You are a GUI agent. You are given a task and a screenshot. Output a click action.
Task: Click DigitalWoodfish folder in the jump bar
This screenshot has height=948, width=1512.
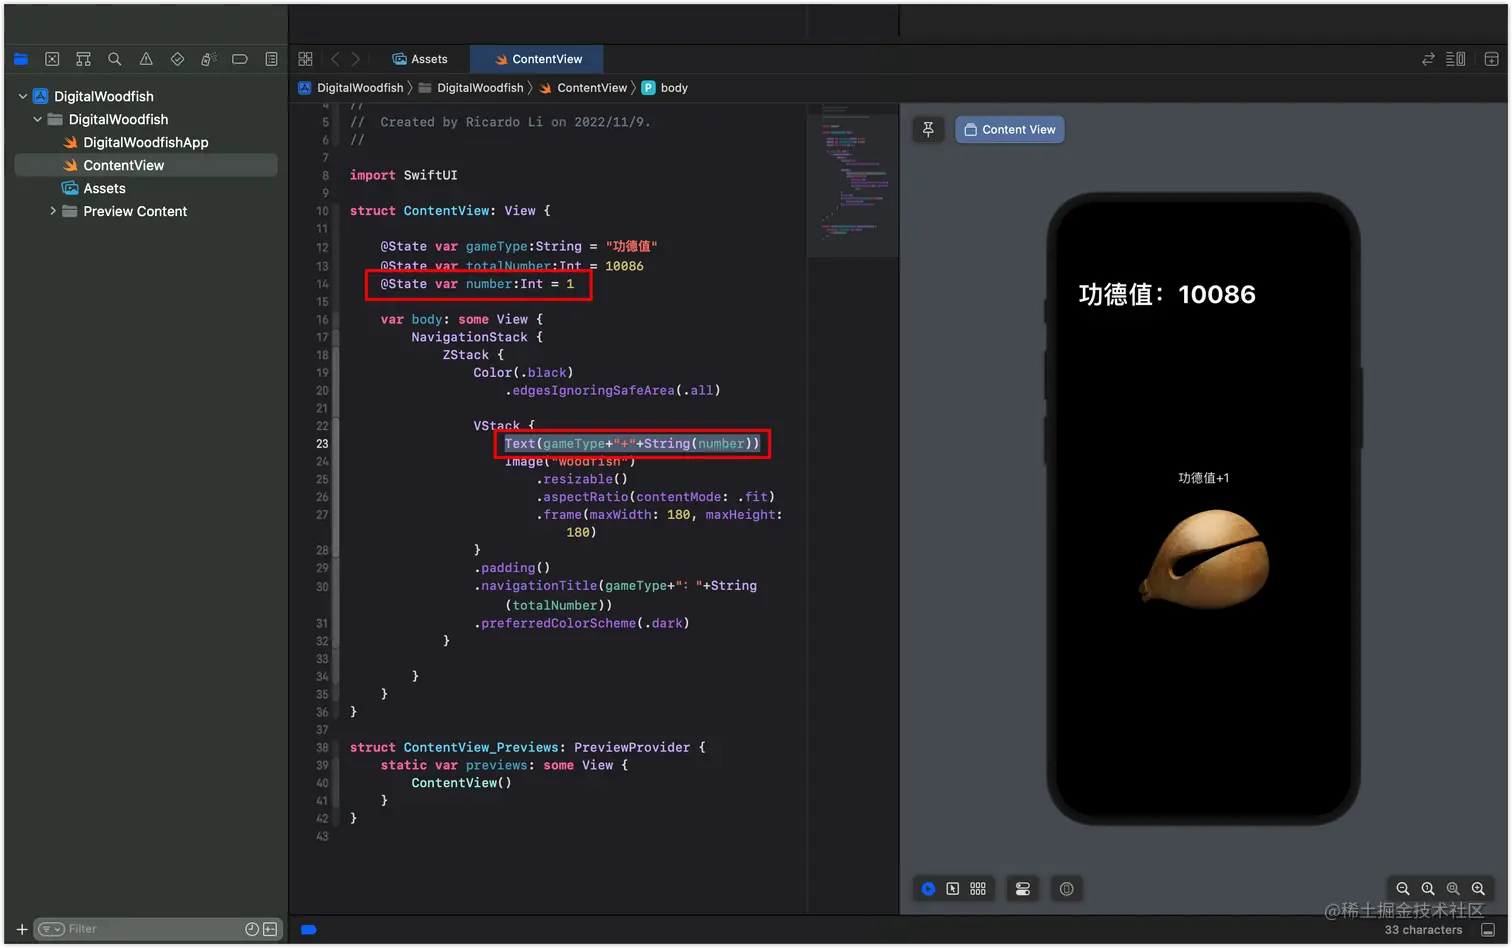471,88
